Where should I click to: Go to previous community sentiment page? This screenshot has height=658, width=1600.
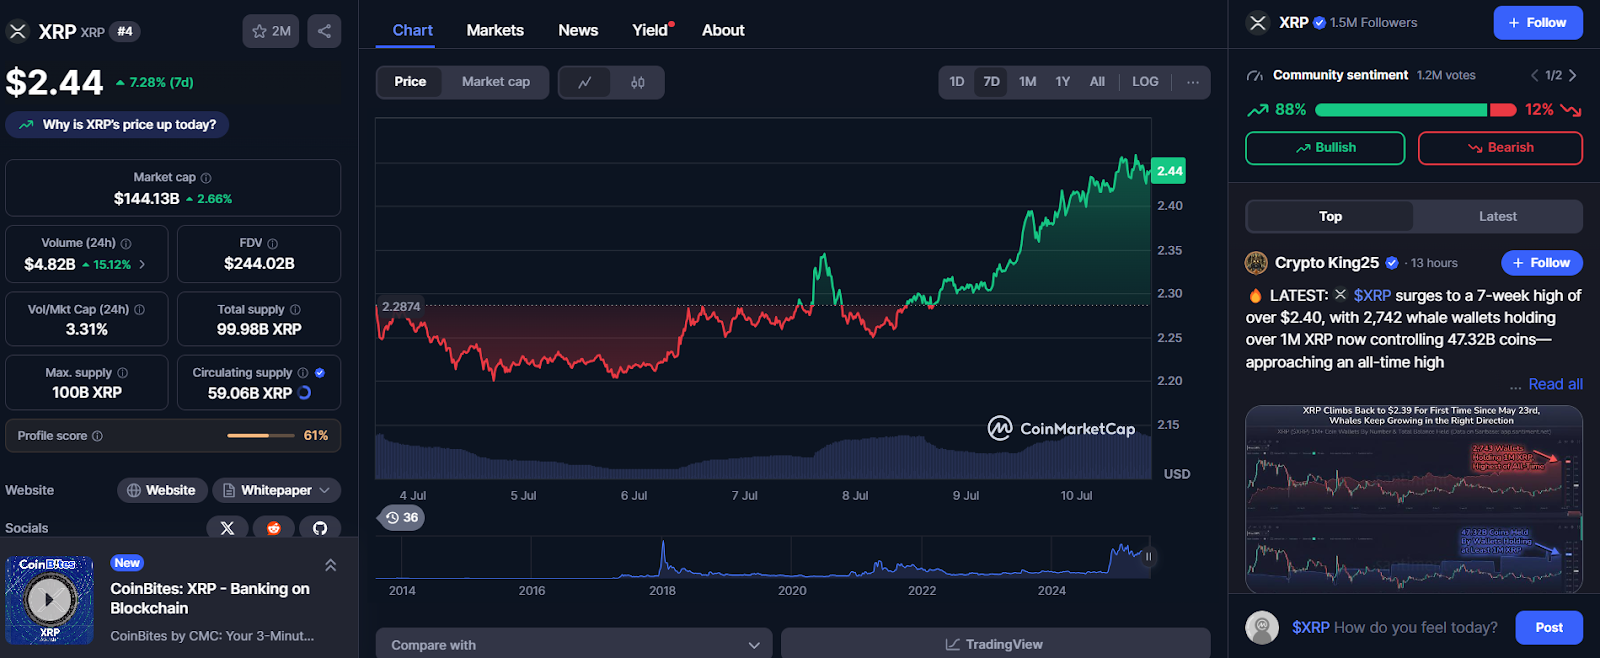pos(1535,75)
